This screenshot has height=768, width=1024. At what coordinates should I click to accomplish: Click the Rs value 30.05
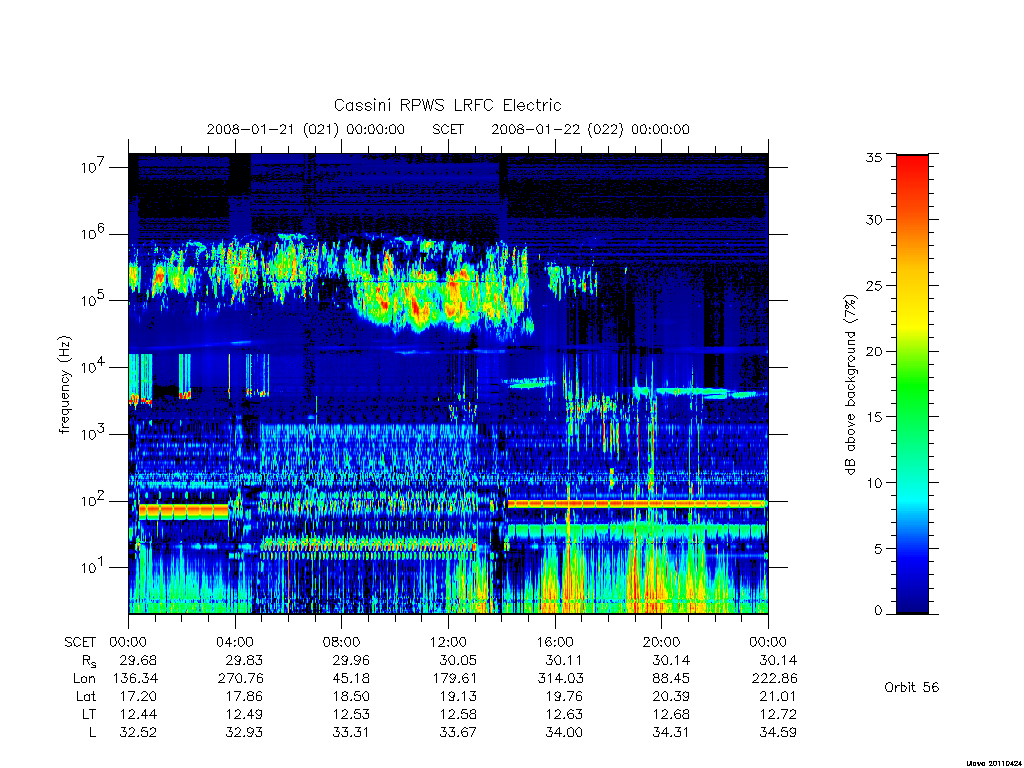[x=457, y=660]
